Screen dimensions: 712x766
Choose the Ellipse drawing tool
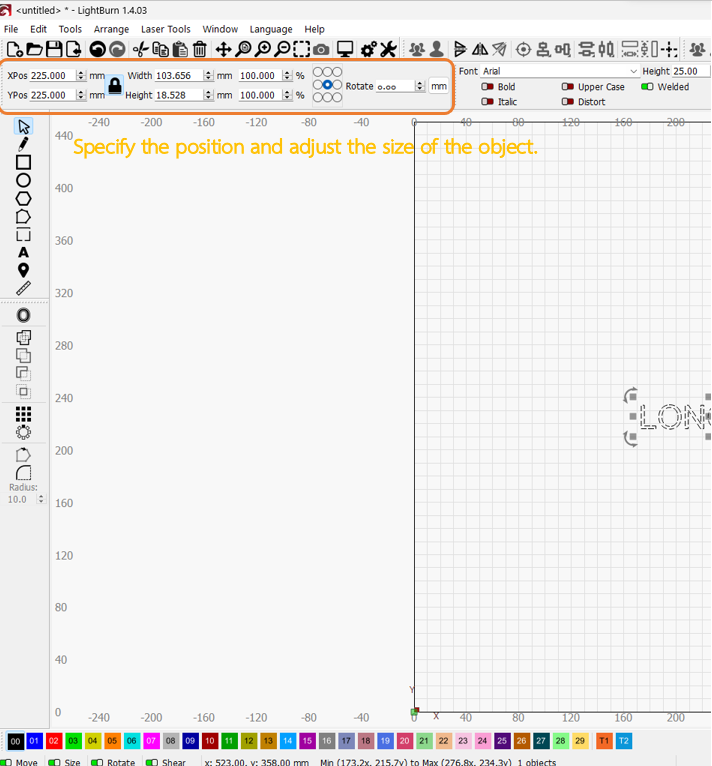pyautogui.click(x=23, y=180)
